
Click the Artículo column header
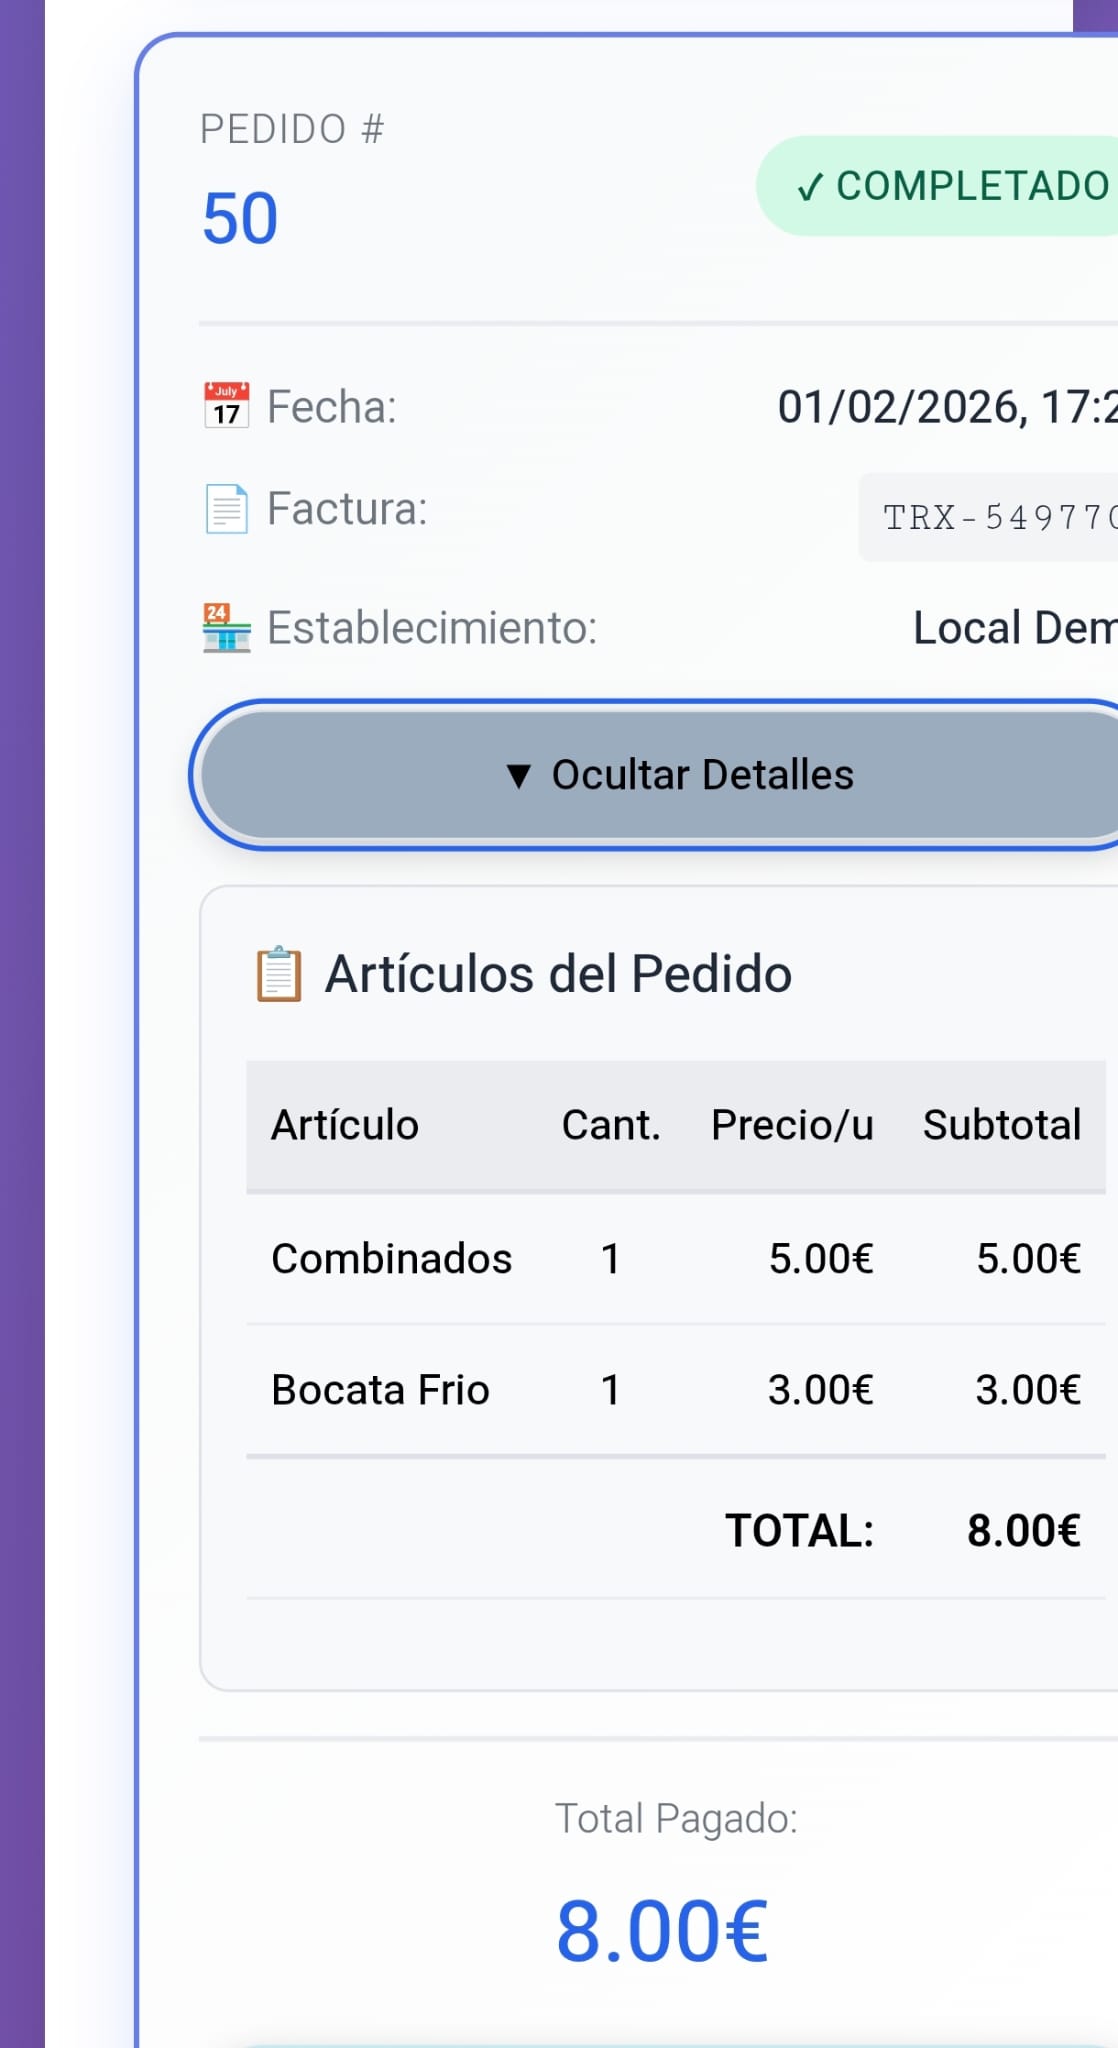pyautogui.click(x=344, y=1124)
